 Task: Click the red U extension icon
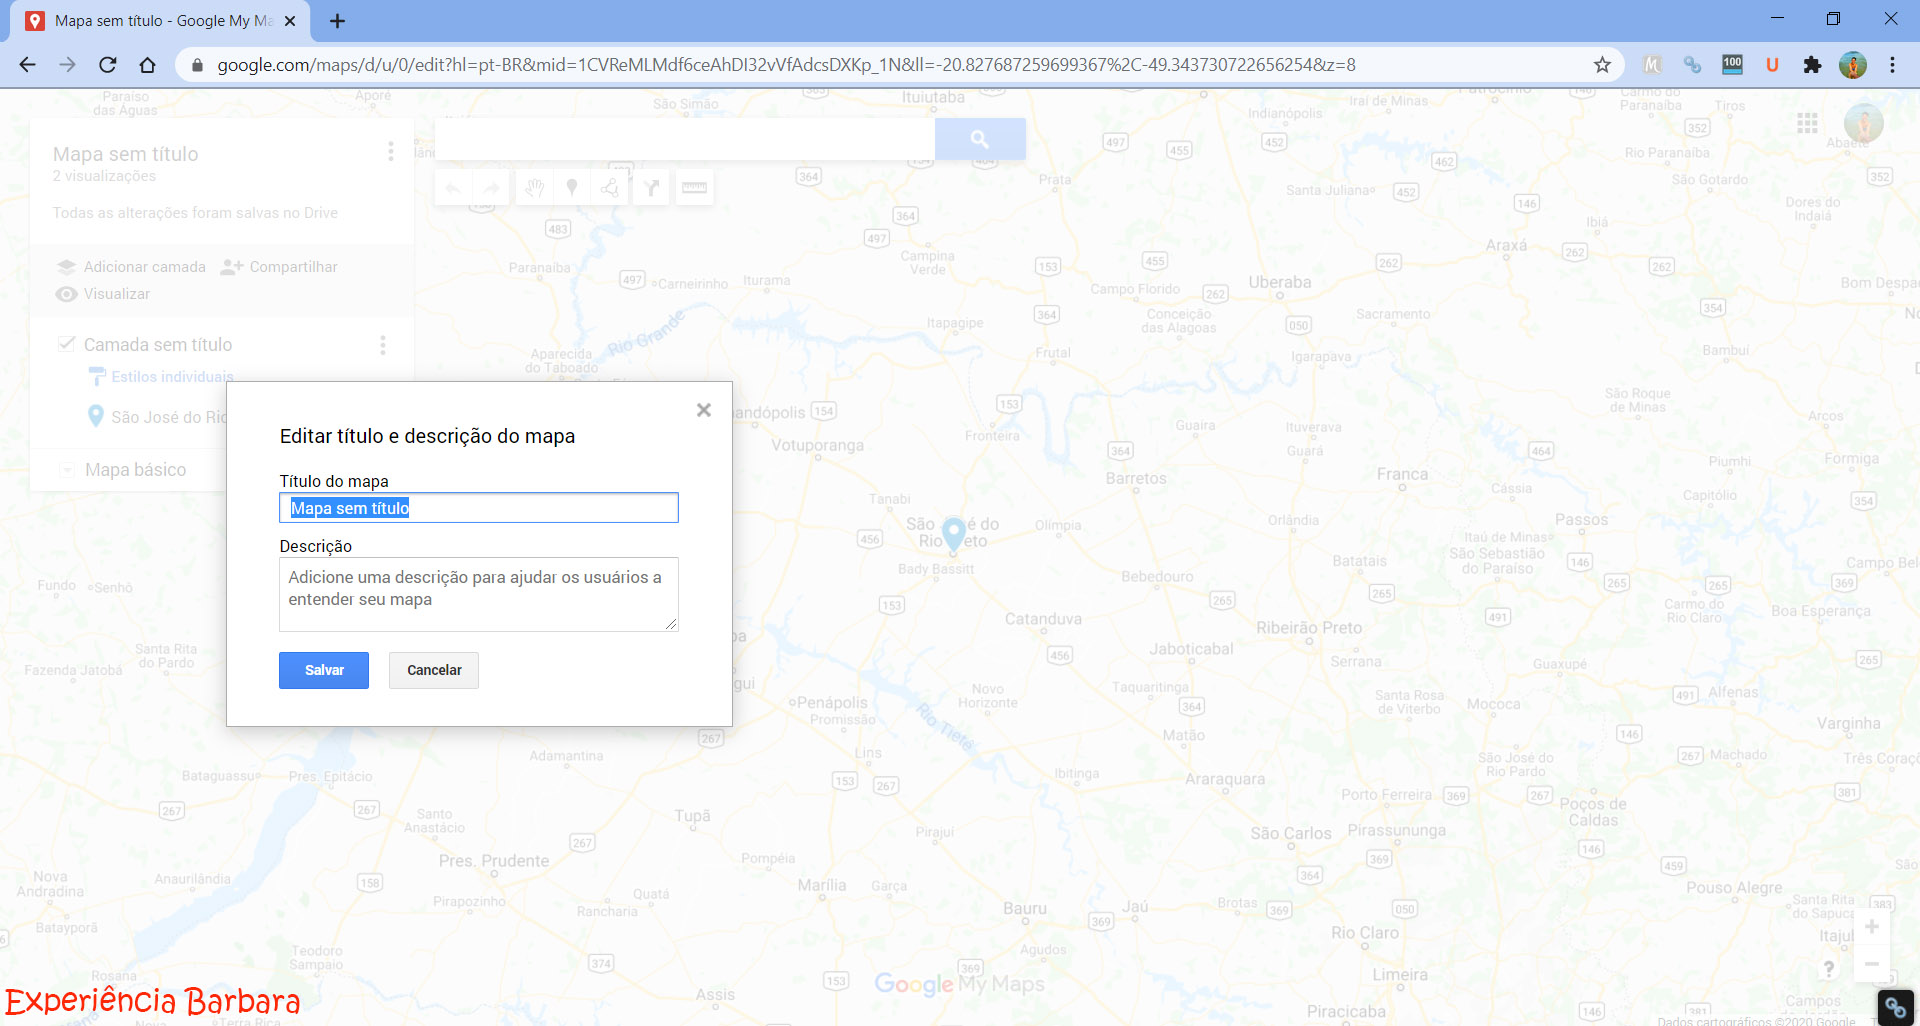(1772, 65)
